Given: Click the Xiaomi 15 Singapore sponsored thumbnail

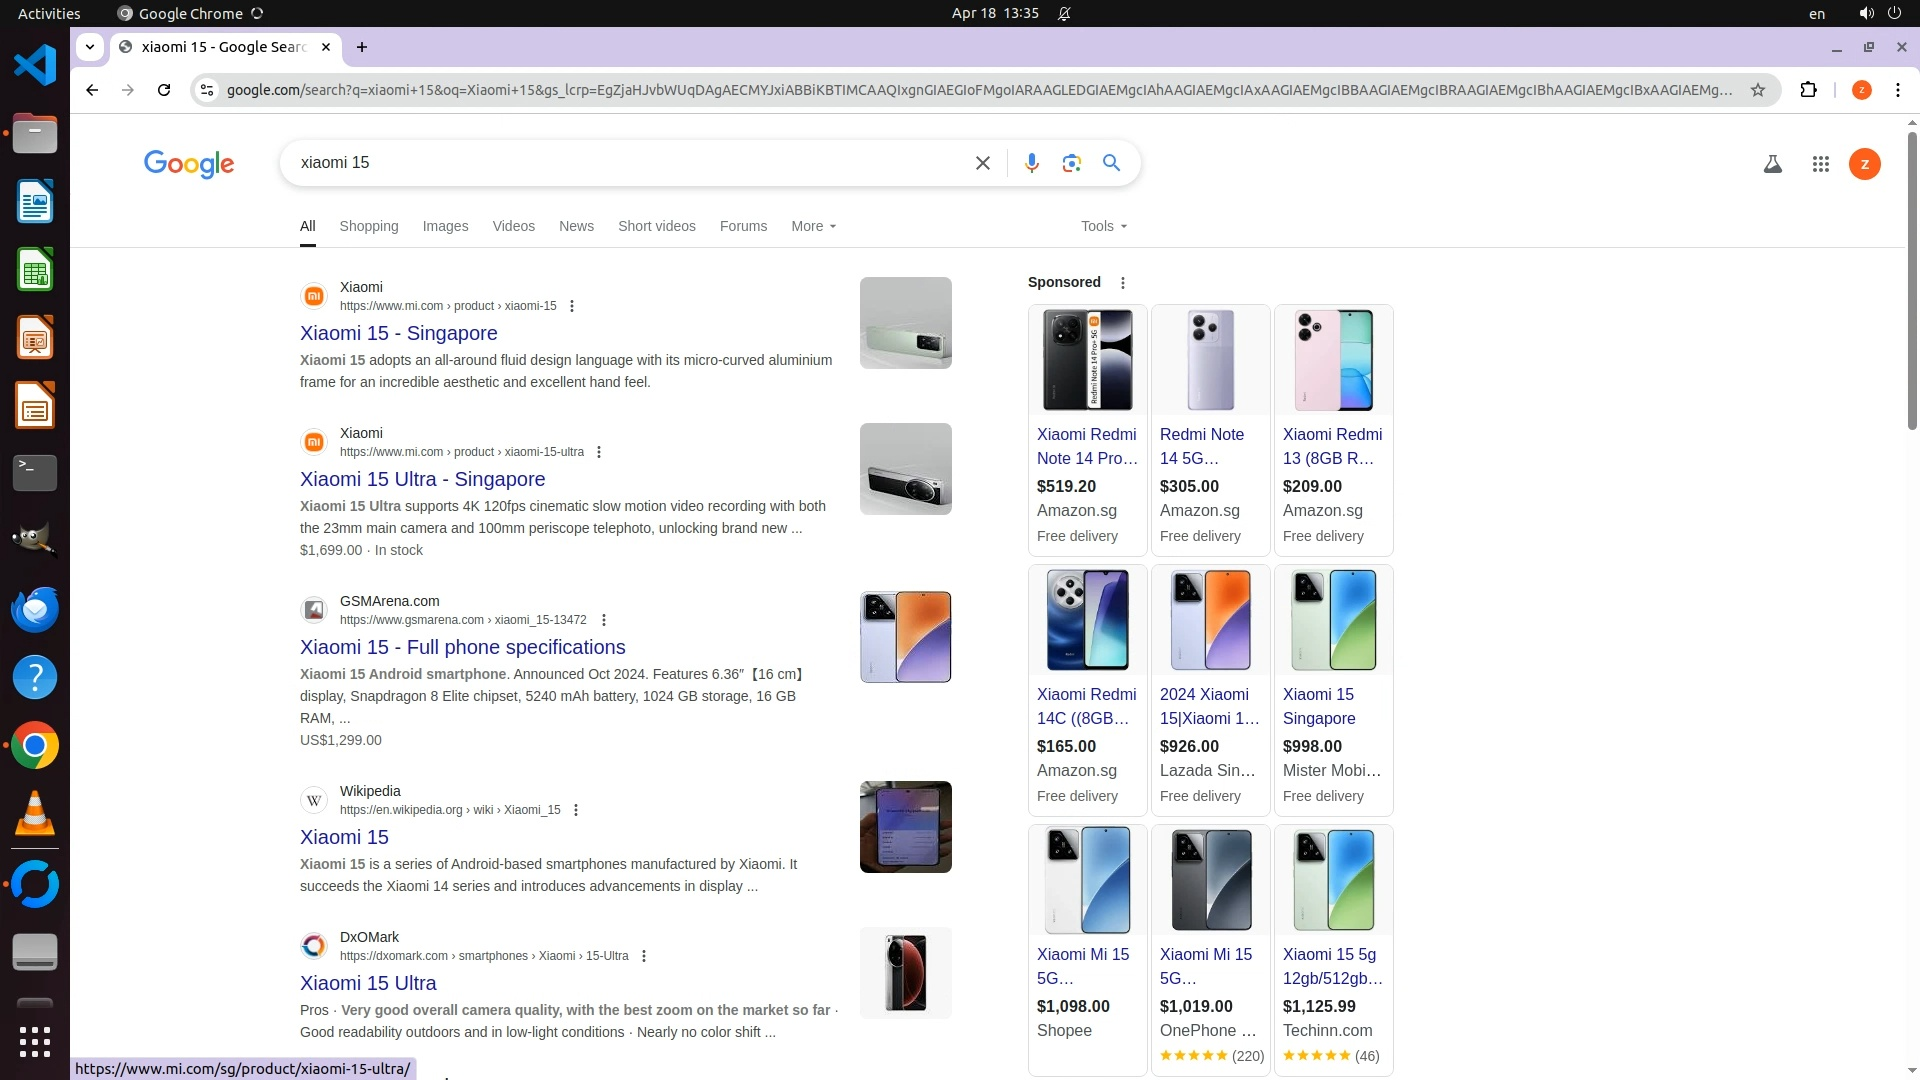Looking at the screenshot, I should [1332, 620].
